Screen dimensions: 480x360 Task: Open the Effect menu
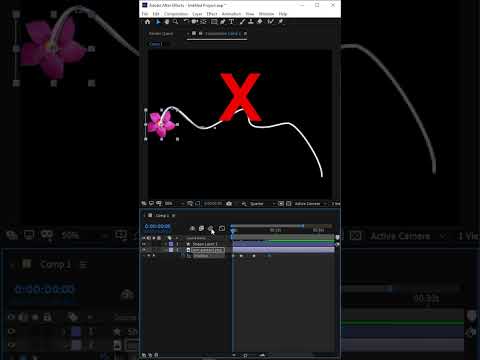(212, 14)
